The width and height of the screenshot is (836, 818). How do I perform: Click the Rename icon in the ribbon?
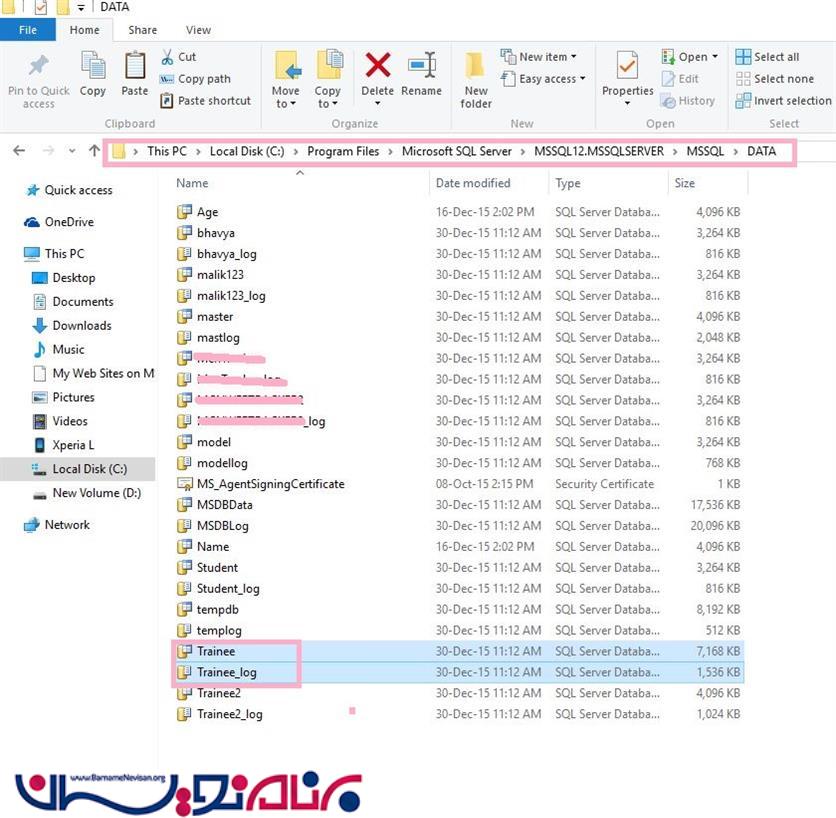click(421, 67)
